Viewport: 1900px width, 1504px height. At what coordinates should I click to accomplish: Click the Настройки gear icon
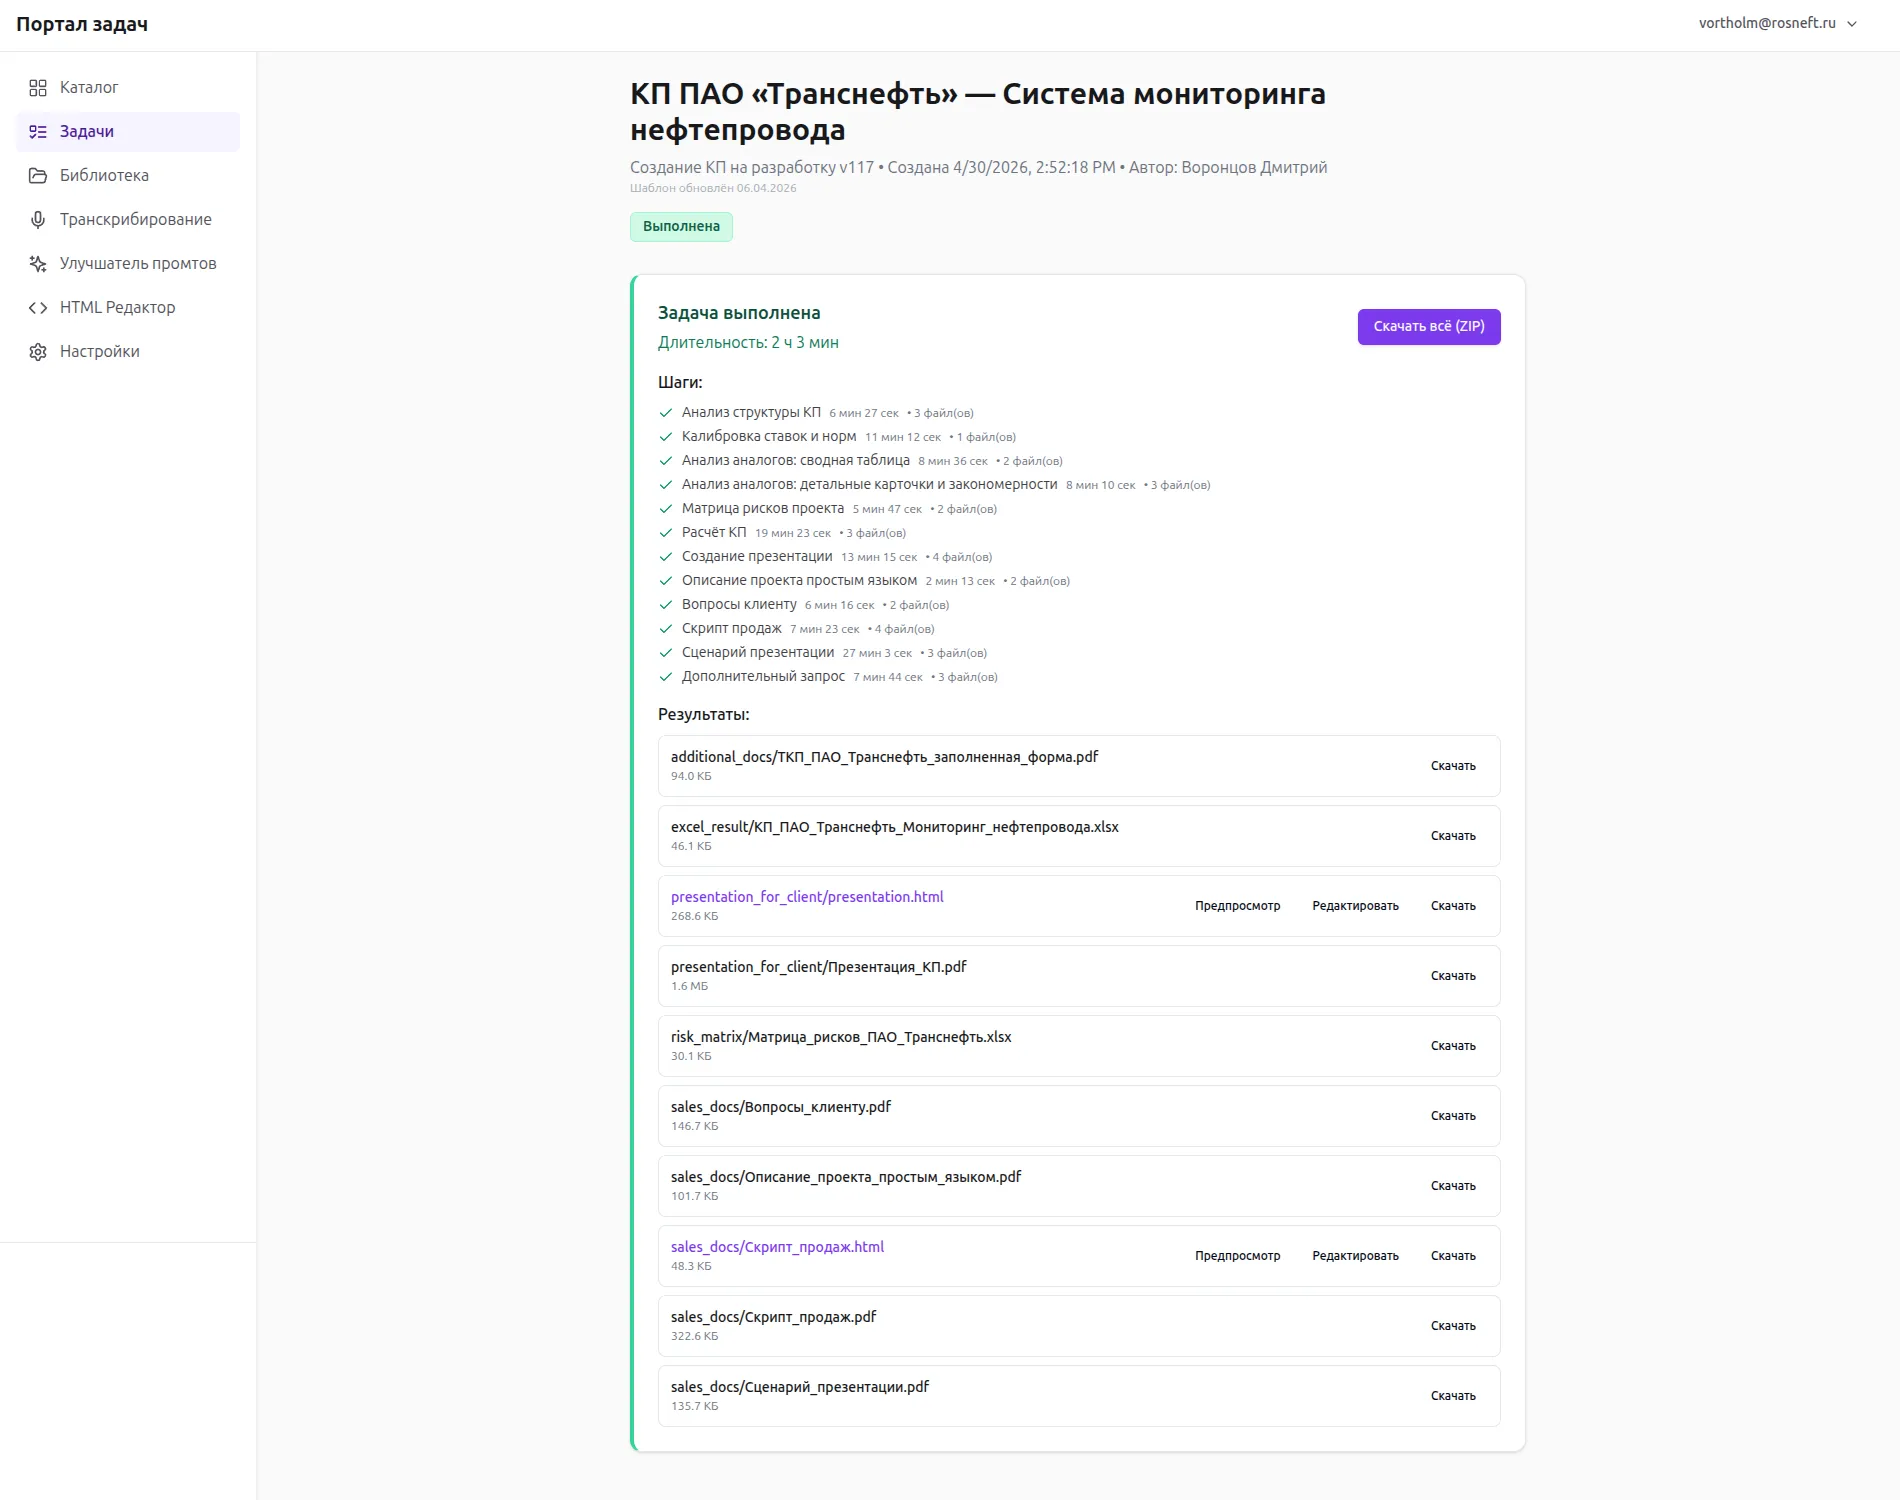point(38,352)
